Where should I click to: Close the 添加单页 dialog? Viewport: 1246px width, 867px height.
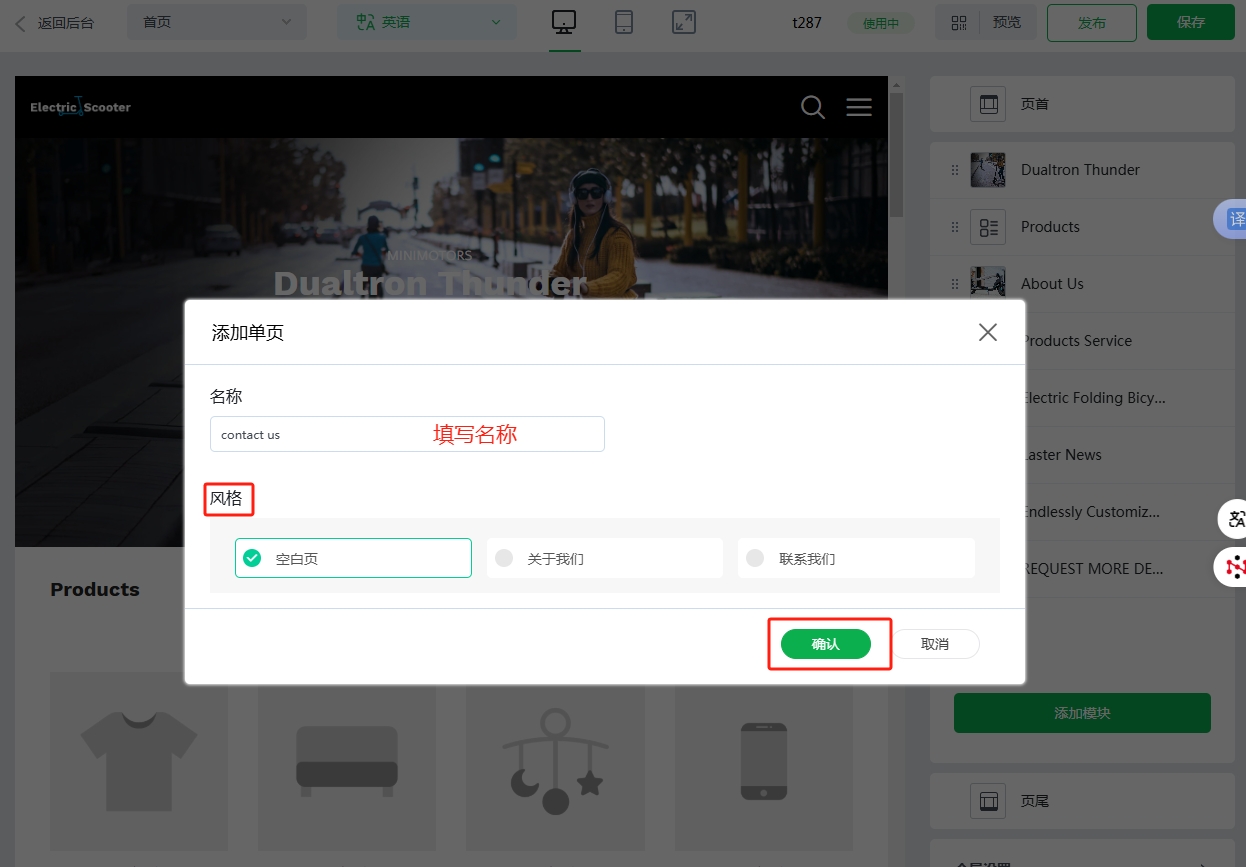pyautogui.click(x=988, y=332)
